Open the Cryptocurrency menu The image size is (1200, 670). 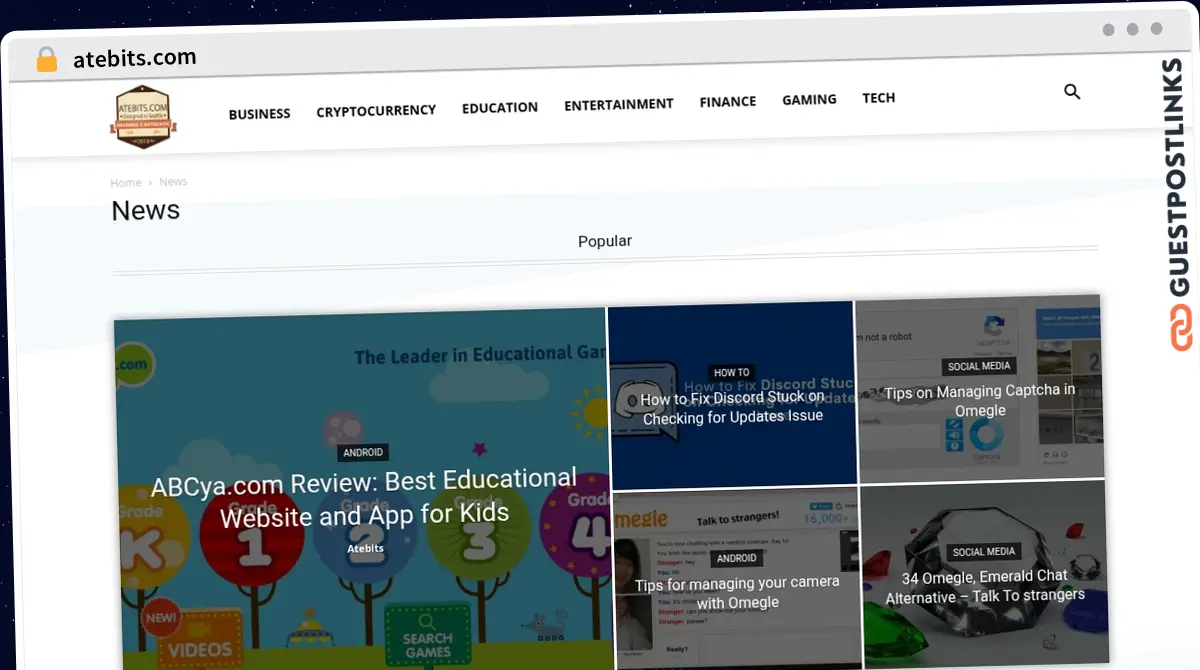pos(376,111)
